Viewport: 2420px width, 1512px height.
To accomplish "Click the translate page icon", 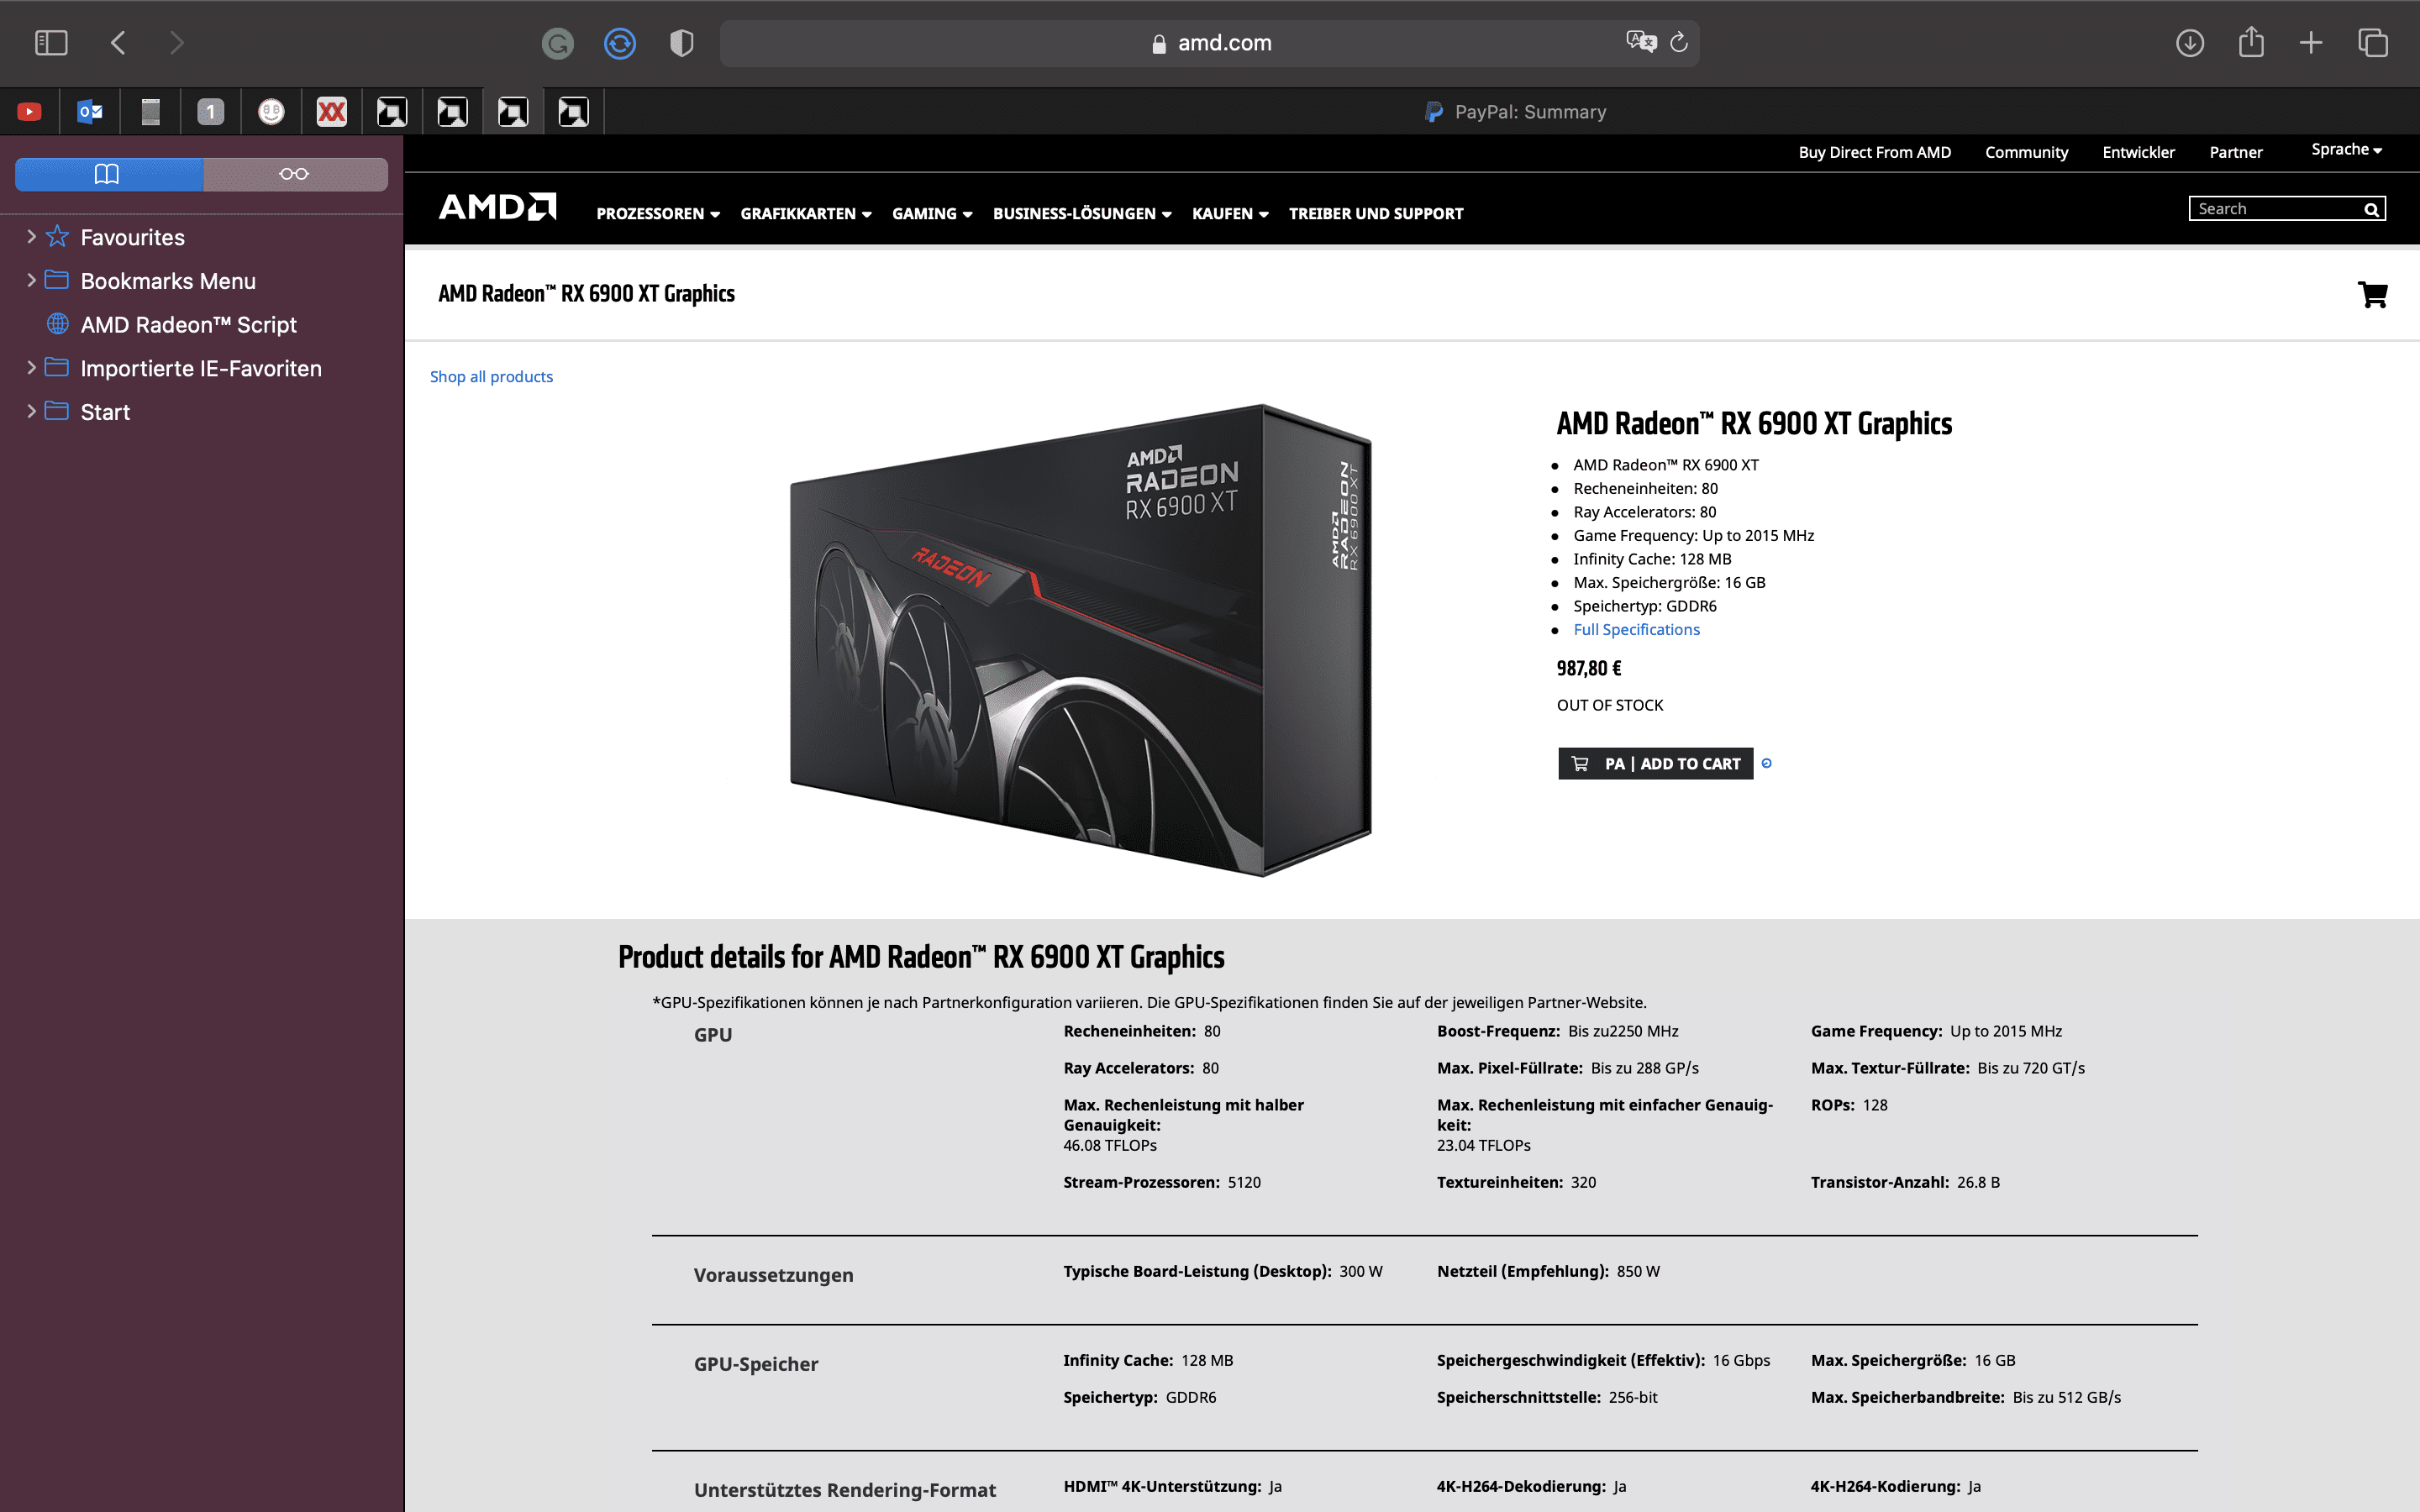I will tap(1641, 42).
